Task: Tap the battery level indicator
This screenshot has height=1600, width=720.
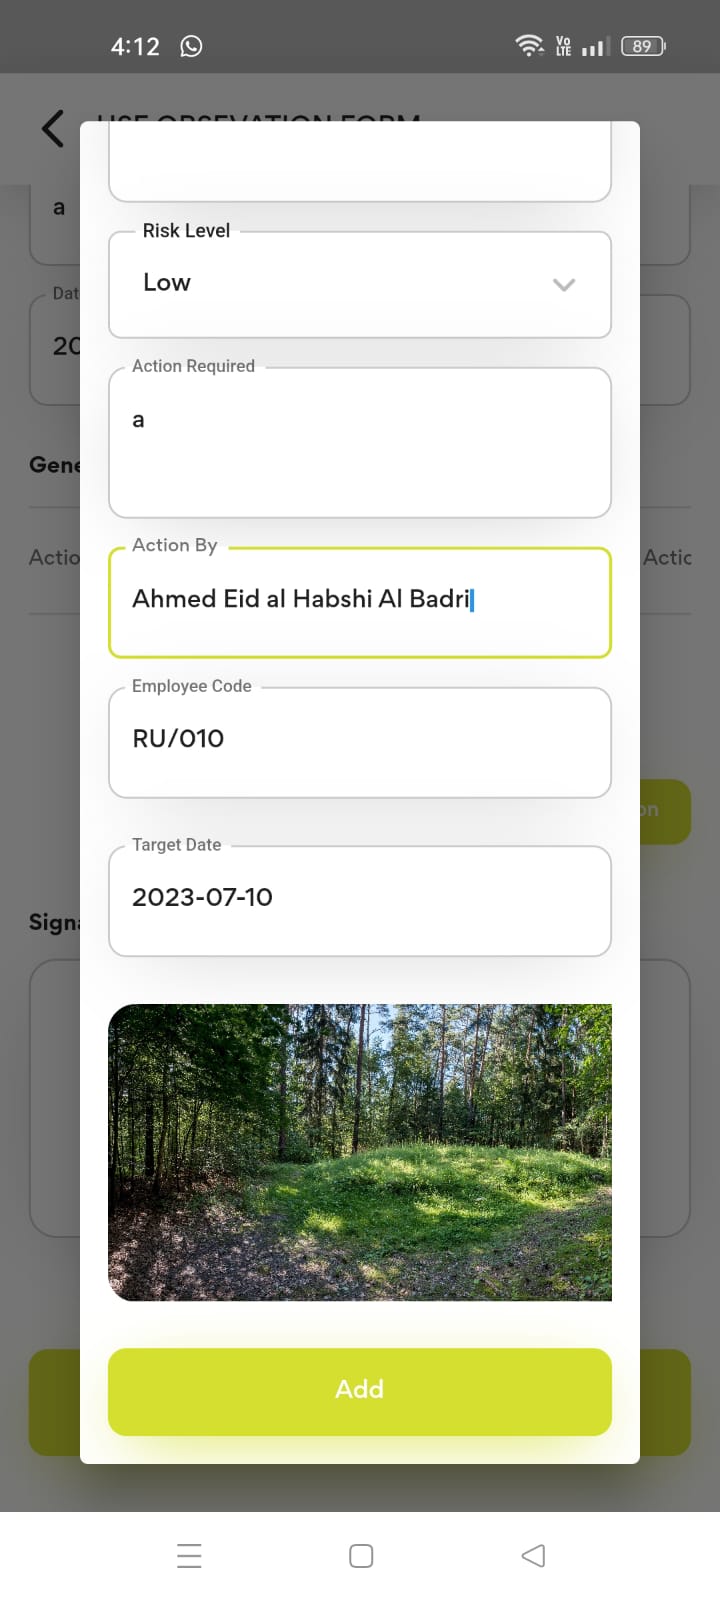Action: pos(642,46)
